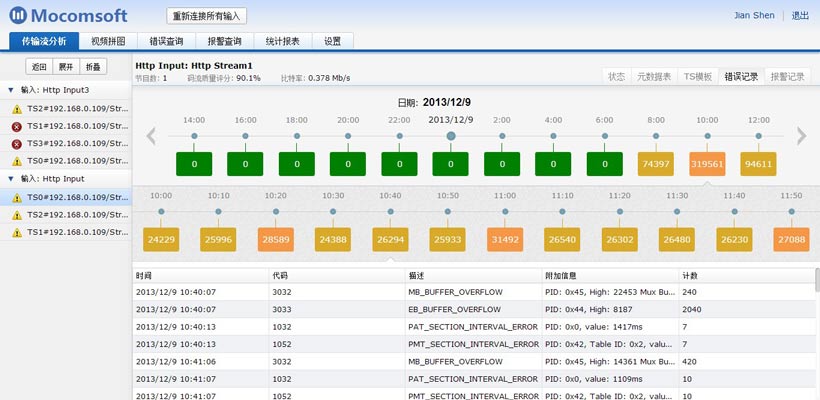The height and width of the screenshot is (400, 820).
Task: Click the error table vertical scrollbar thumb
Action: (x=817, y=280)
